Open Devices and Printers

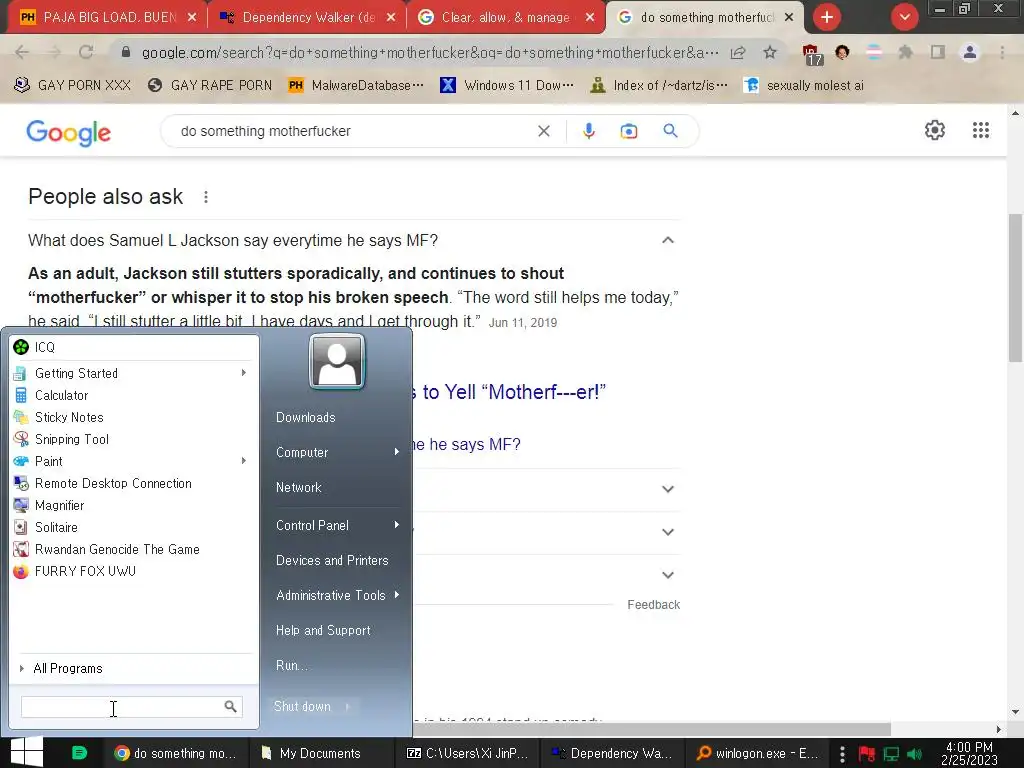tap(332, 560)
